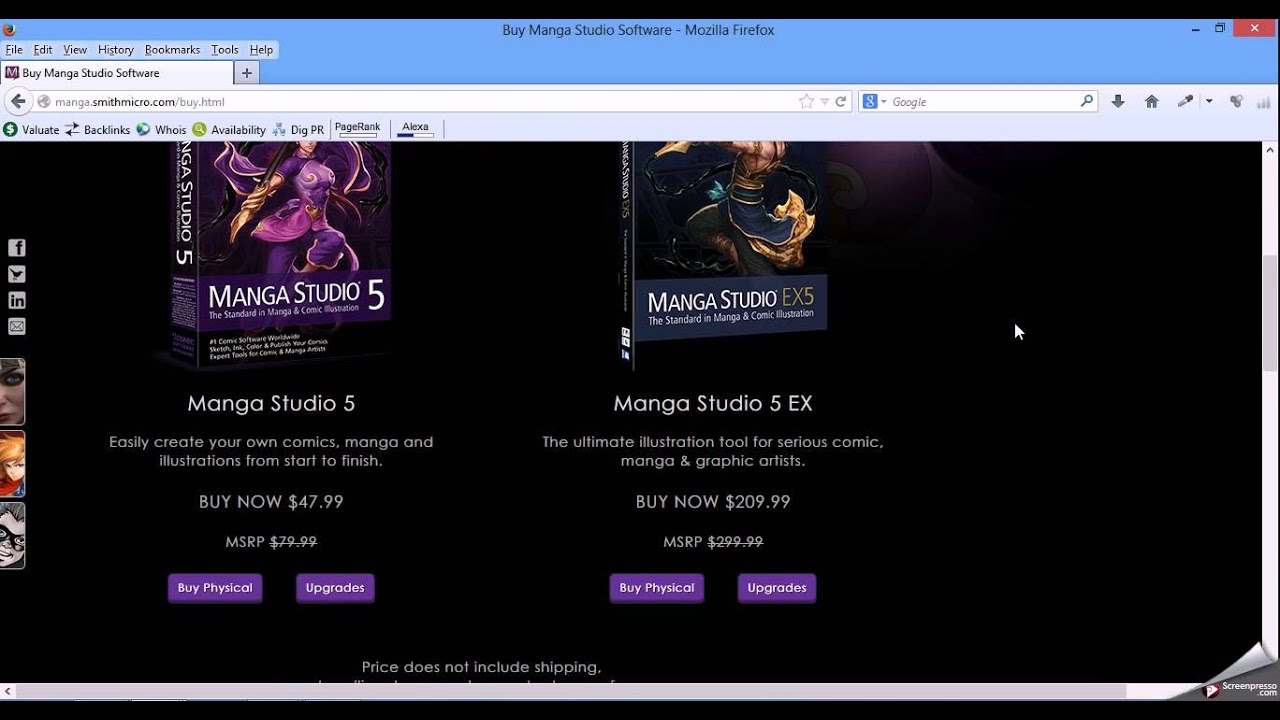Click the MSRP $79.99 text

tap(271, 542)
